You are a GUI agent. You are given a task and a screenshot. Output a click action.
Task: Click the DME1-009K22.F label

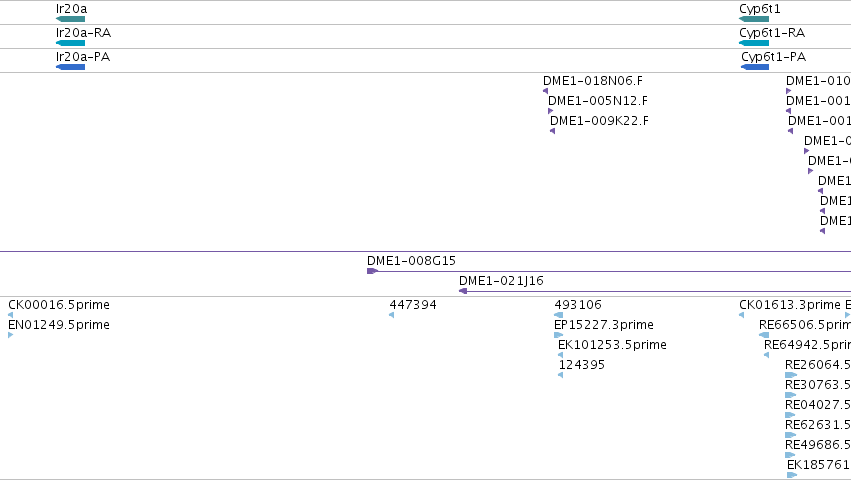click(x=599, y=121)
